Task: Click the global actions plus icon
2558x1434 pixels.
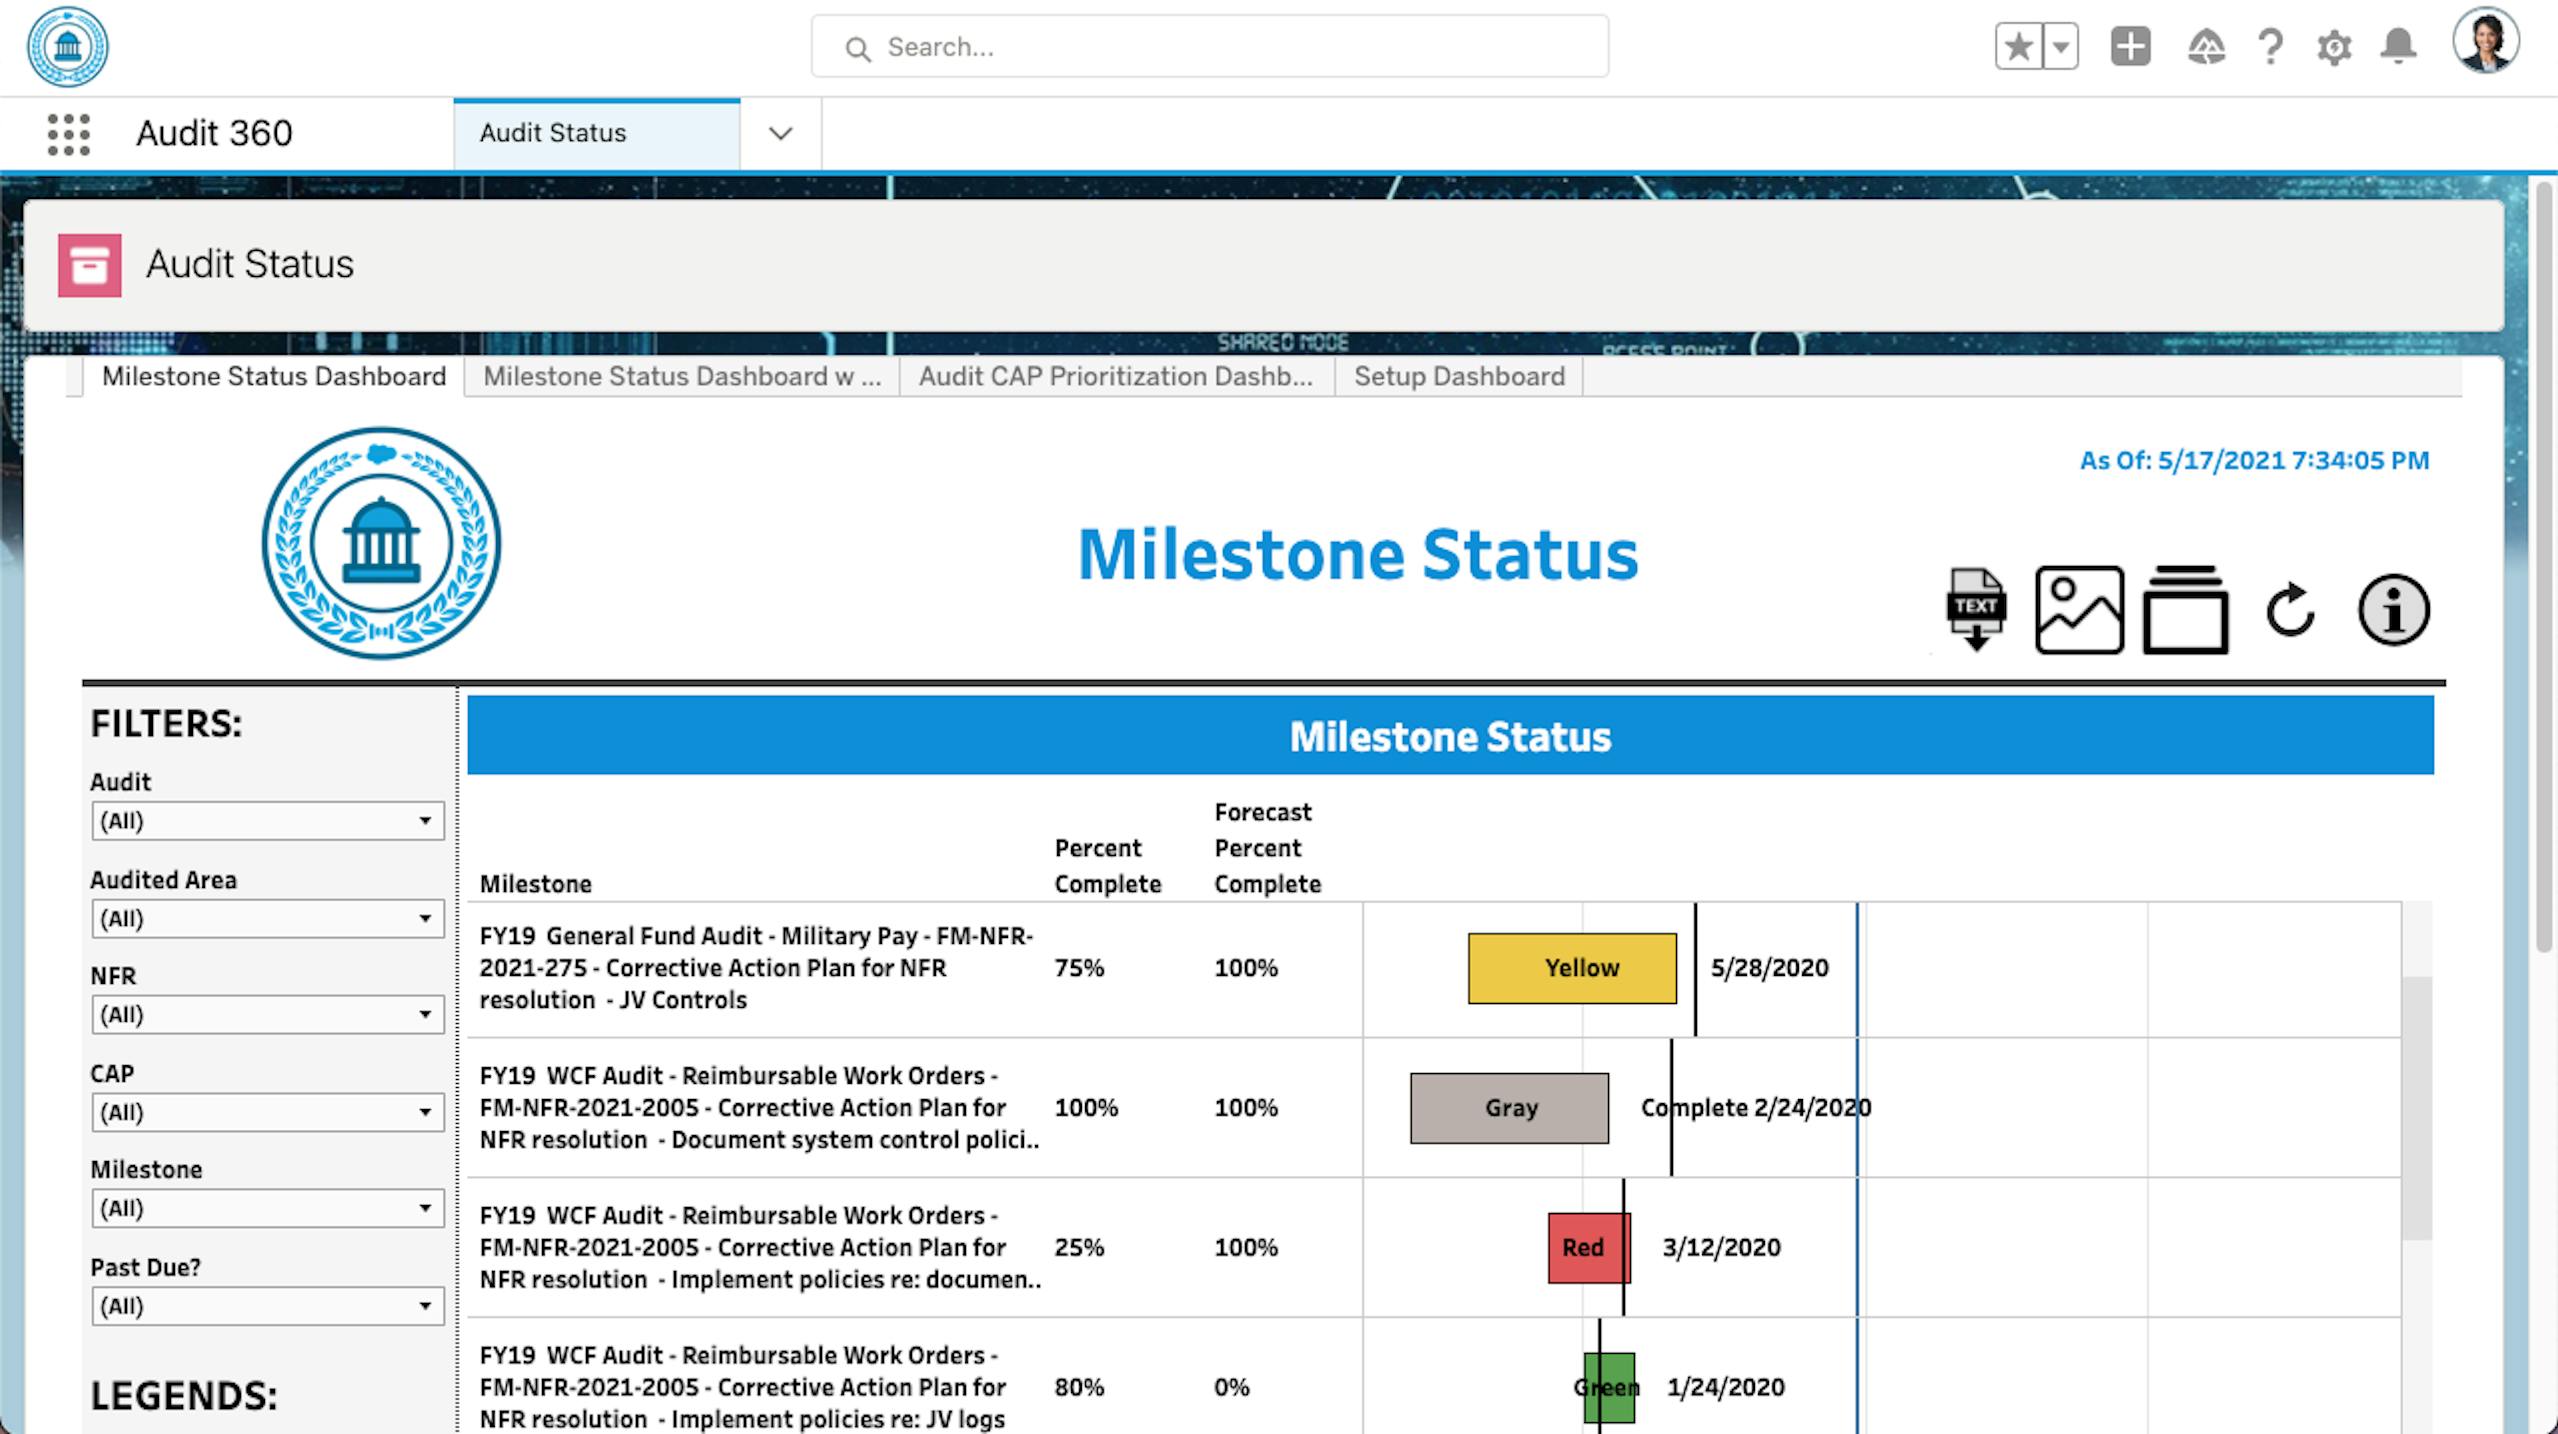Action: coord(2130,46)
